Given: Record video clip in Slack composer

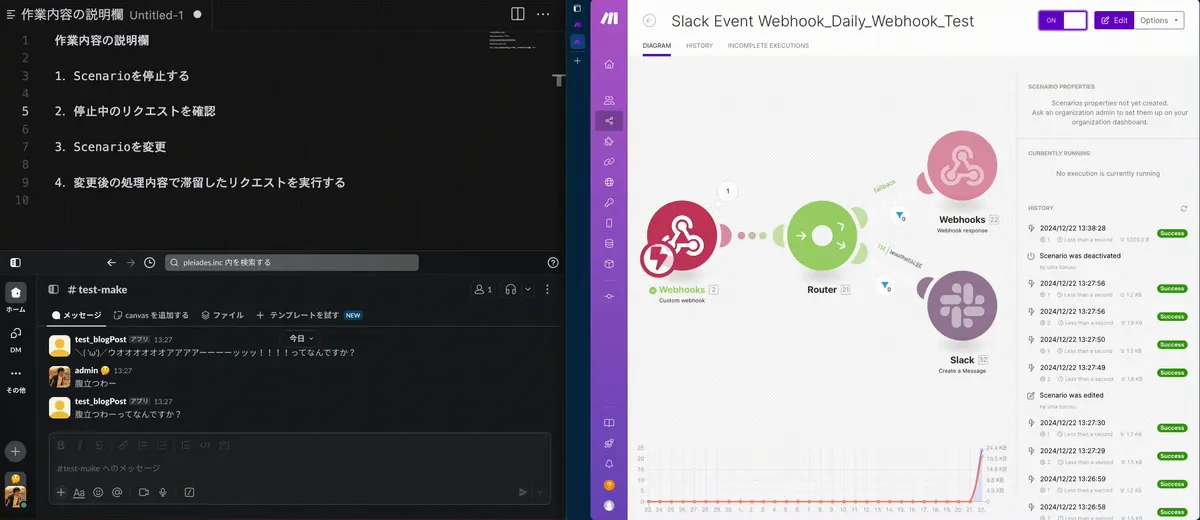Looking at the screenshot, I should coord(143,492).
